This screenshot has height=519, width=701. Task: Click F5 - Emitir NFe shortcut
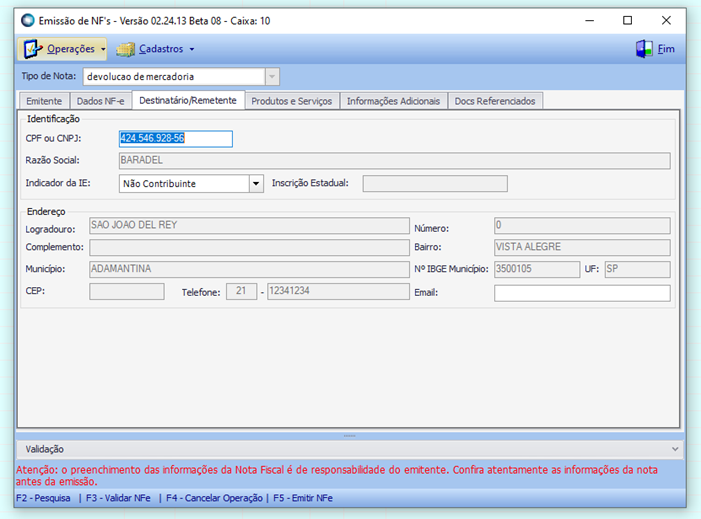303,498
